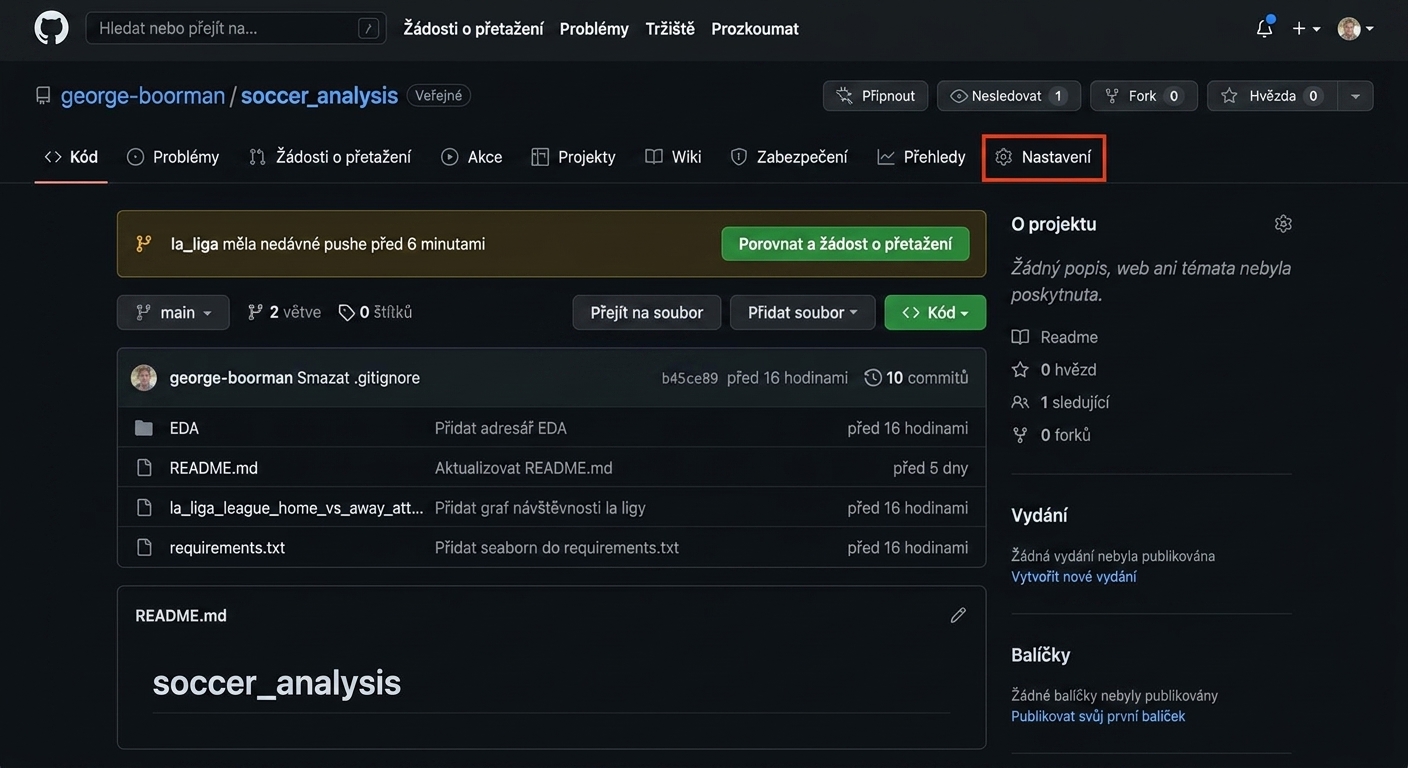Expand the dropdown arrow next to Hvězda
Viewport: 1408px width, 768px height.
(1356, 96)
